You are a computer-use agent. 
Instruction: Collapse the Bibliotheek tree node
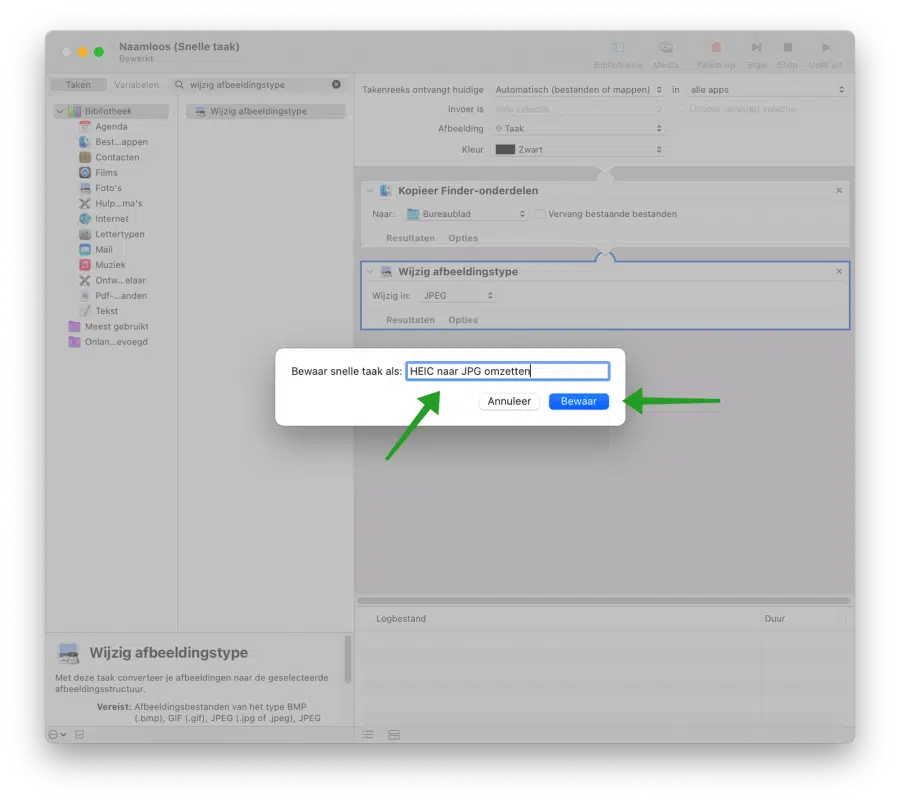click(x=60, y=111)
